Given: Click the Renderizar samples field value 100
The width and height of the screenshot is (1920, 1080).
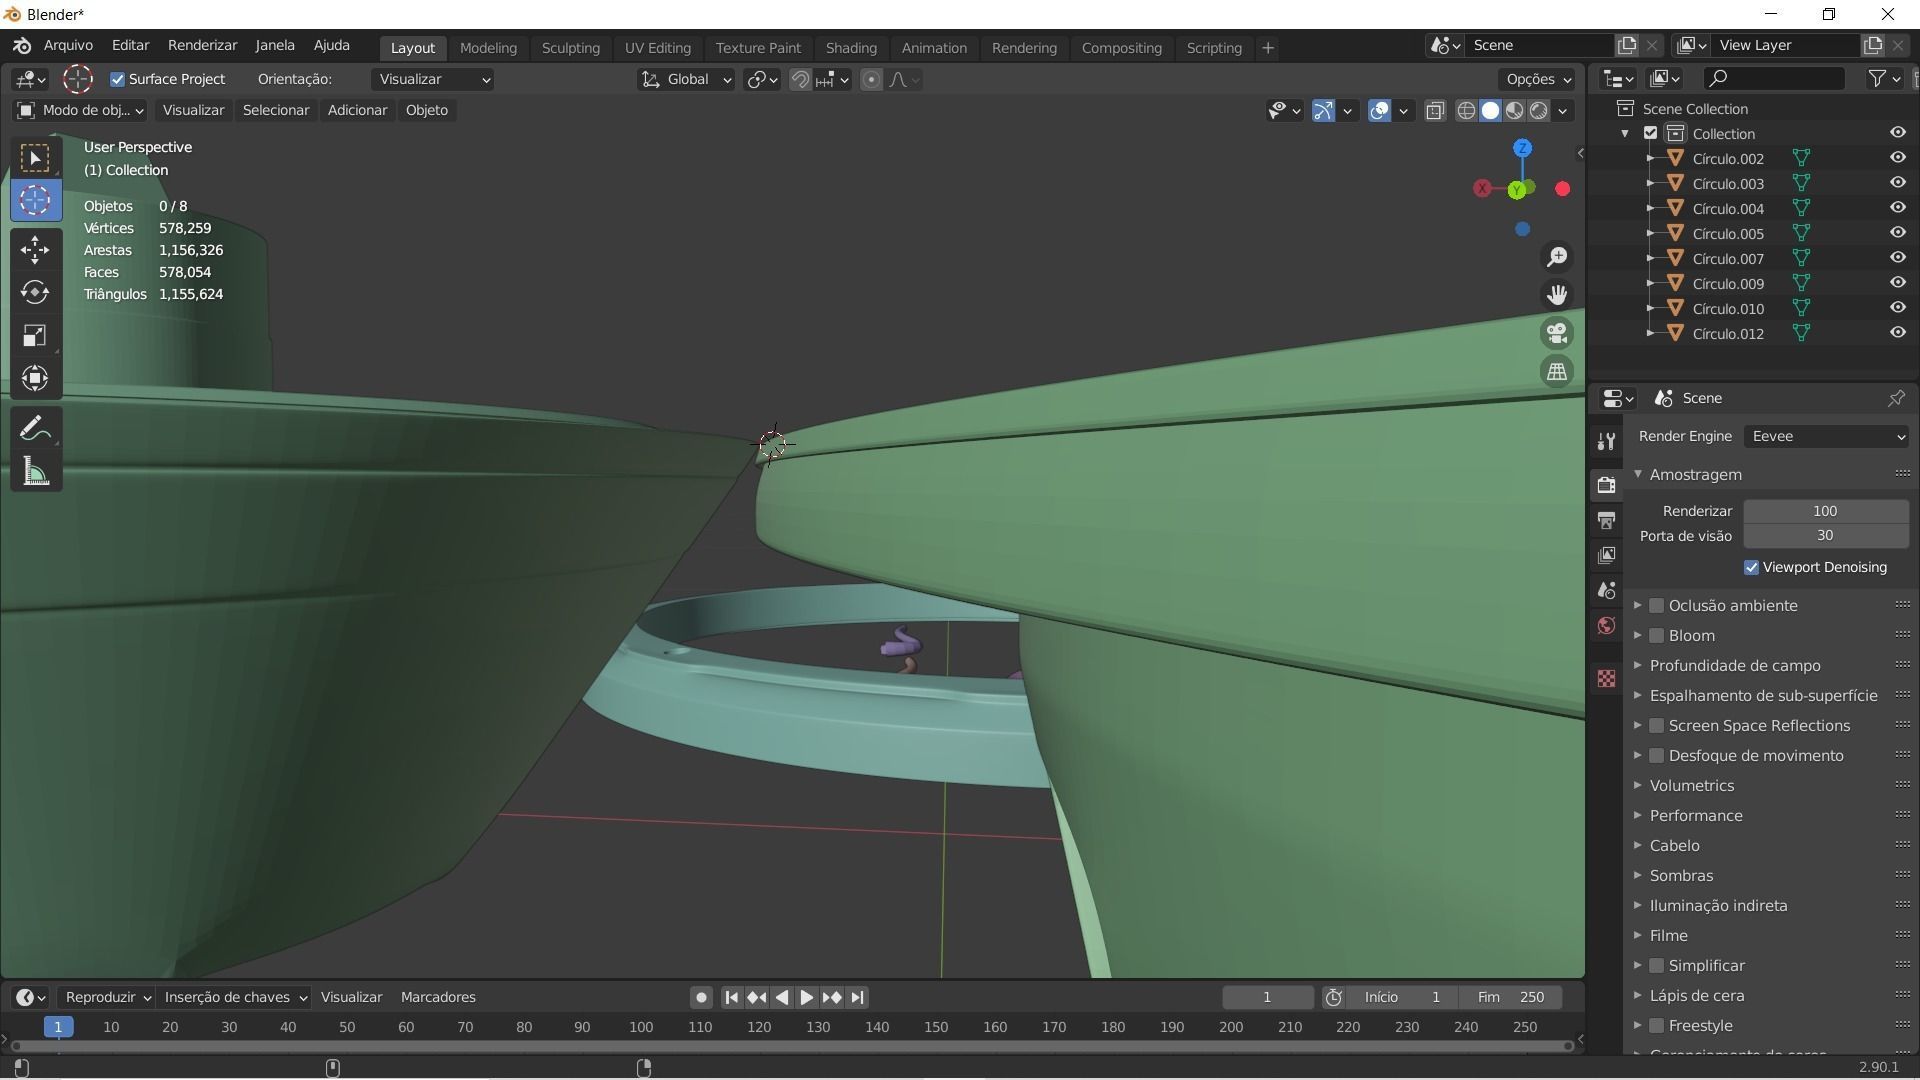Looking at the screenshot, I should 1825,511.
